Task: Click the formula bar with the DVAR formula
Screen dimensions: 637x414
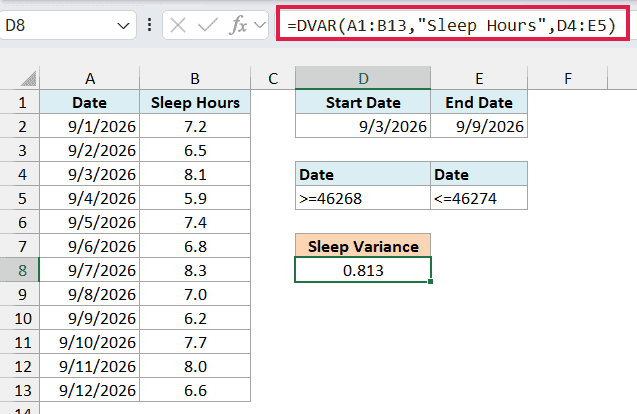Action: tap(452, 26)
